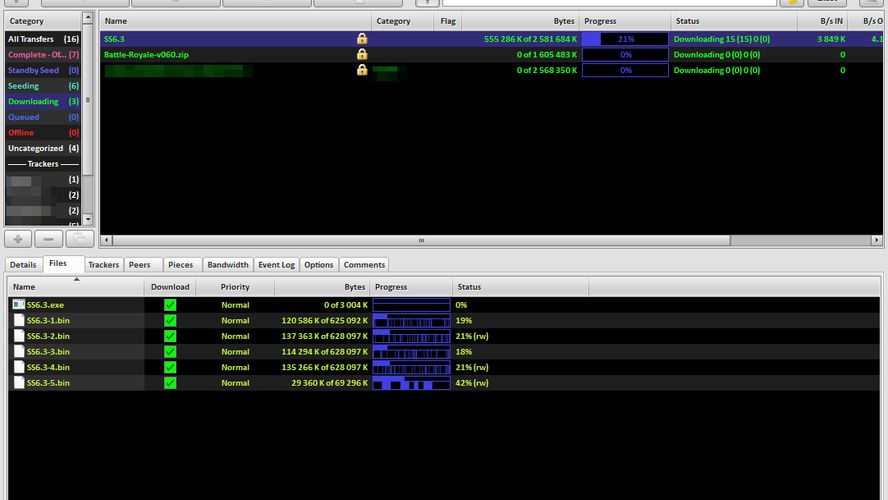Click the SS6.3-5.bin document icon
Image resolution: width=888 pixels, height=500 pixels.
click(x=19, y=383)
